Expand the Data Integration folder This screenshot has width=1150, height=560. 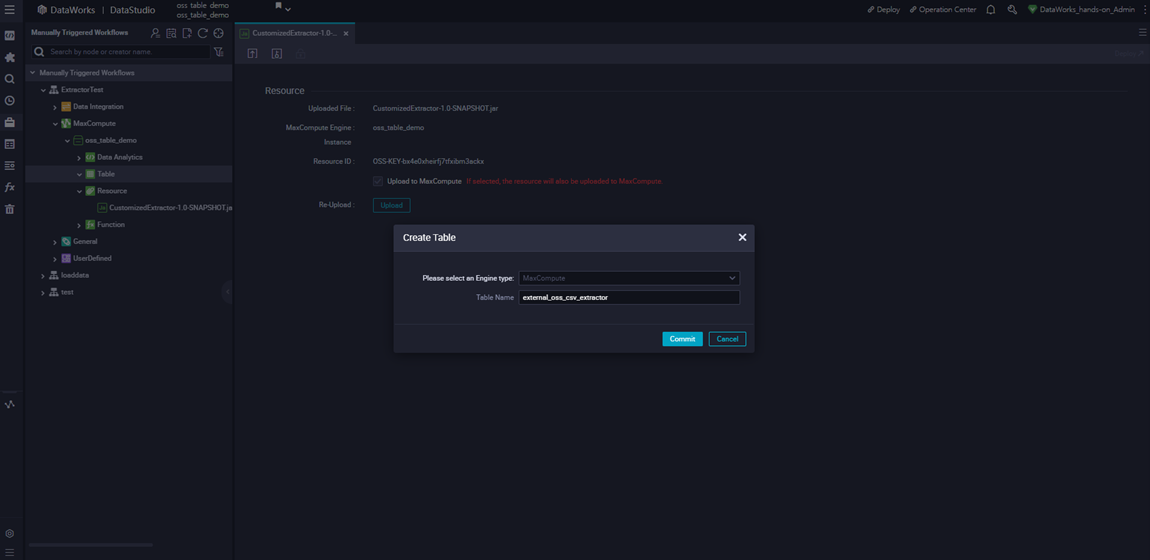[x=55, y=107]
